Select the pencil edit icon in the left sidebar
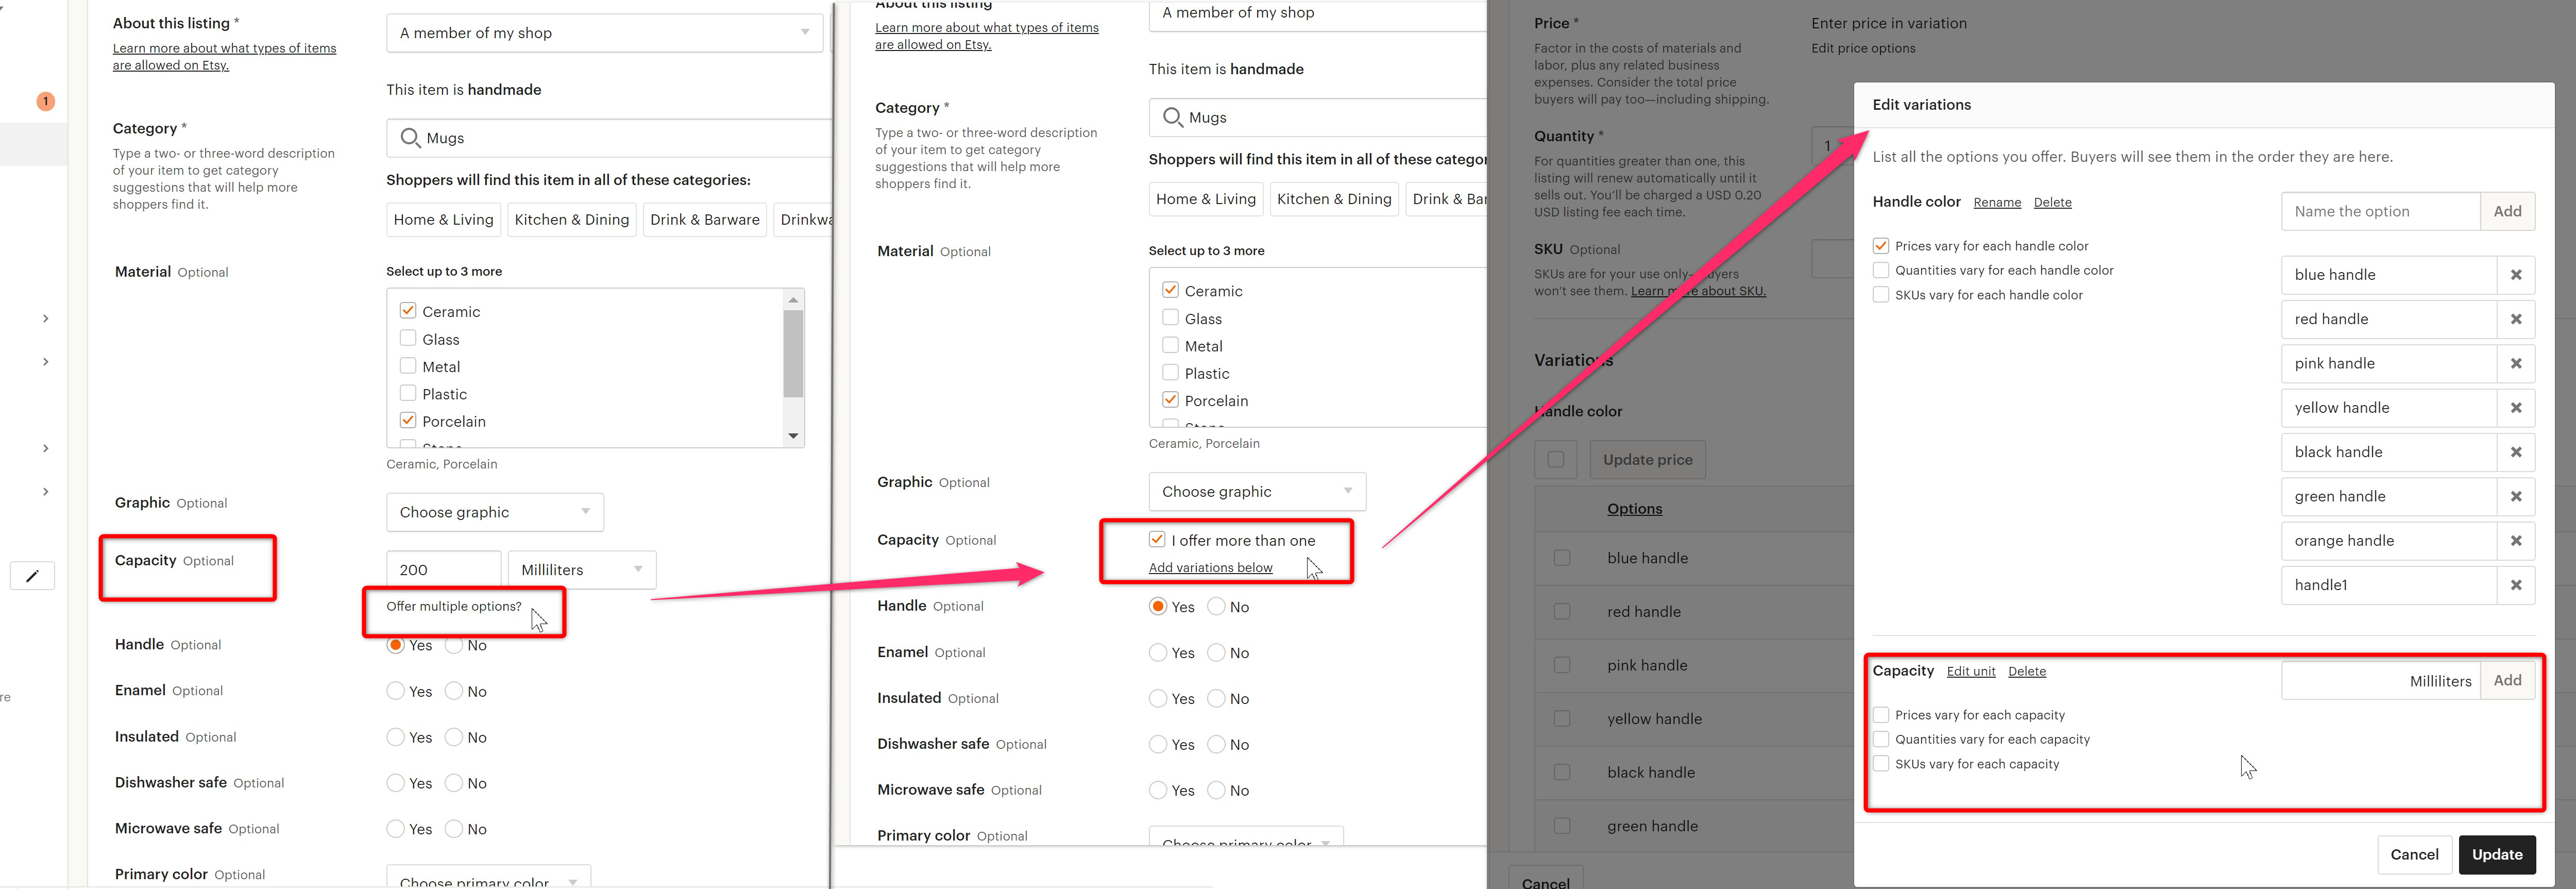This screenshot has width=2576, height=889. 33,575
